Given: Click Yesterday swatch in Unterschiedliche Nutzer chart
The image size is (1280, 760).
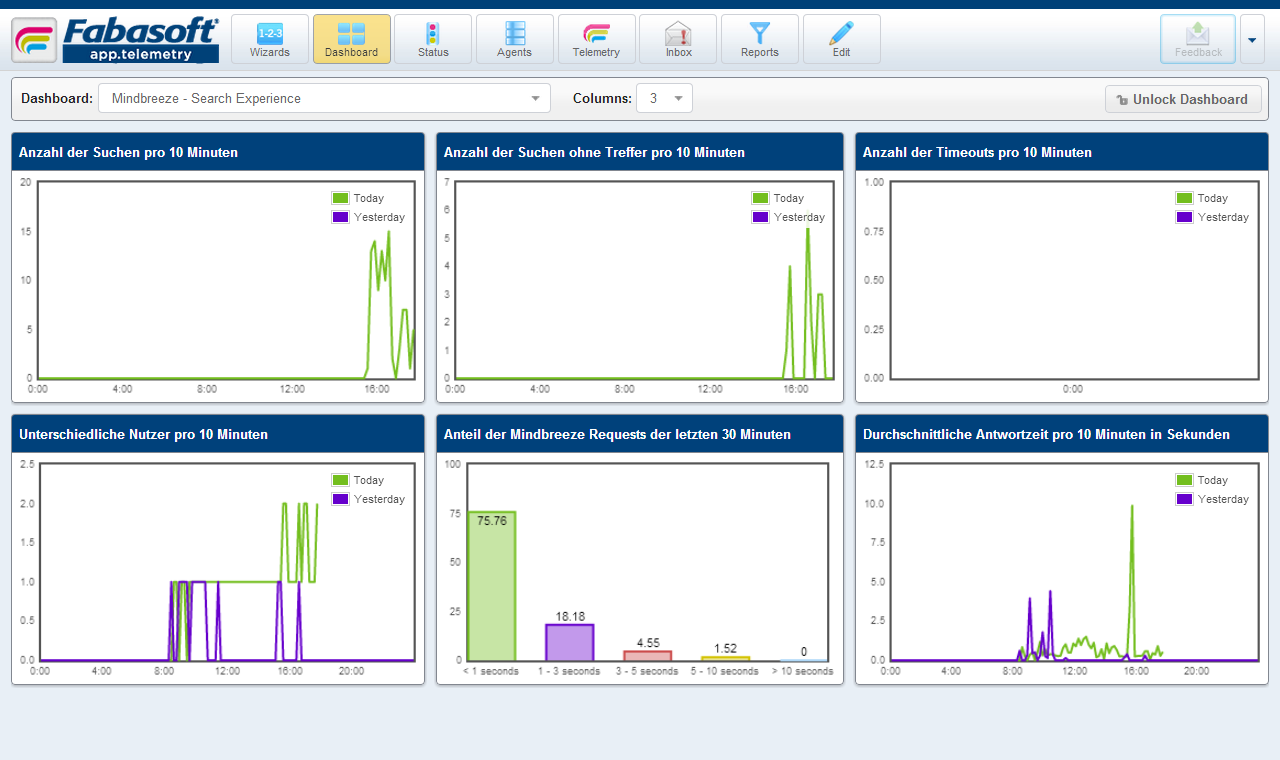Looking at the screenshot, I should pyautogui.click(x=340, y=499).
